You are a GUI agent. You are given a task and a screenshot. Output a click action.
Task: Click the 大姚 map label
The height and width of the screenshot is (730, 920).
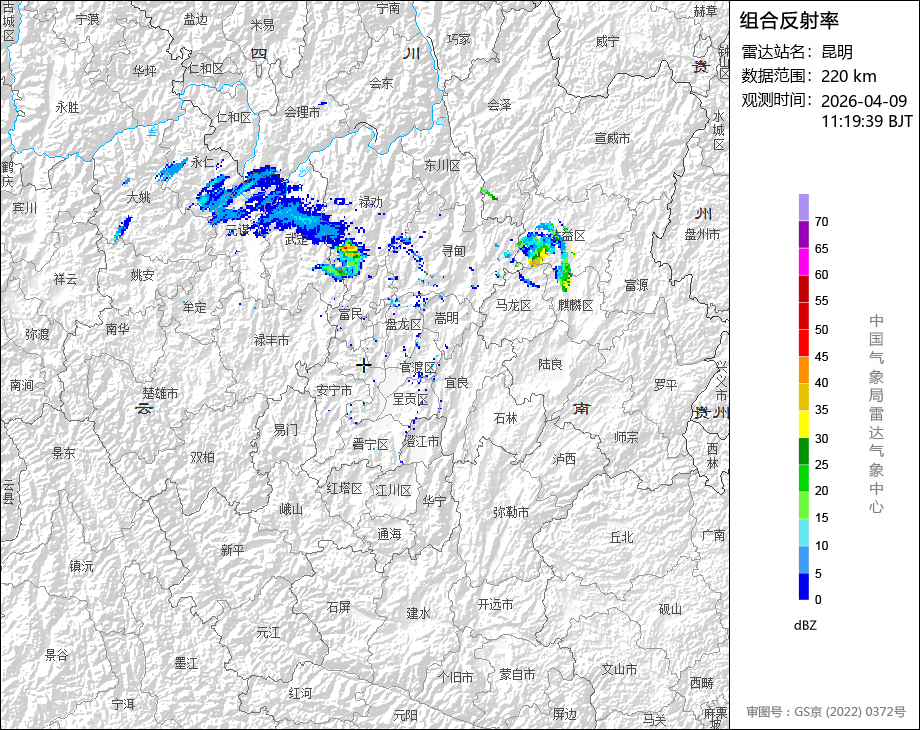[138, 197]
